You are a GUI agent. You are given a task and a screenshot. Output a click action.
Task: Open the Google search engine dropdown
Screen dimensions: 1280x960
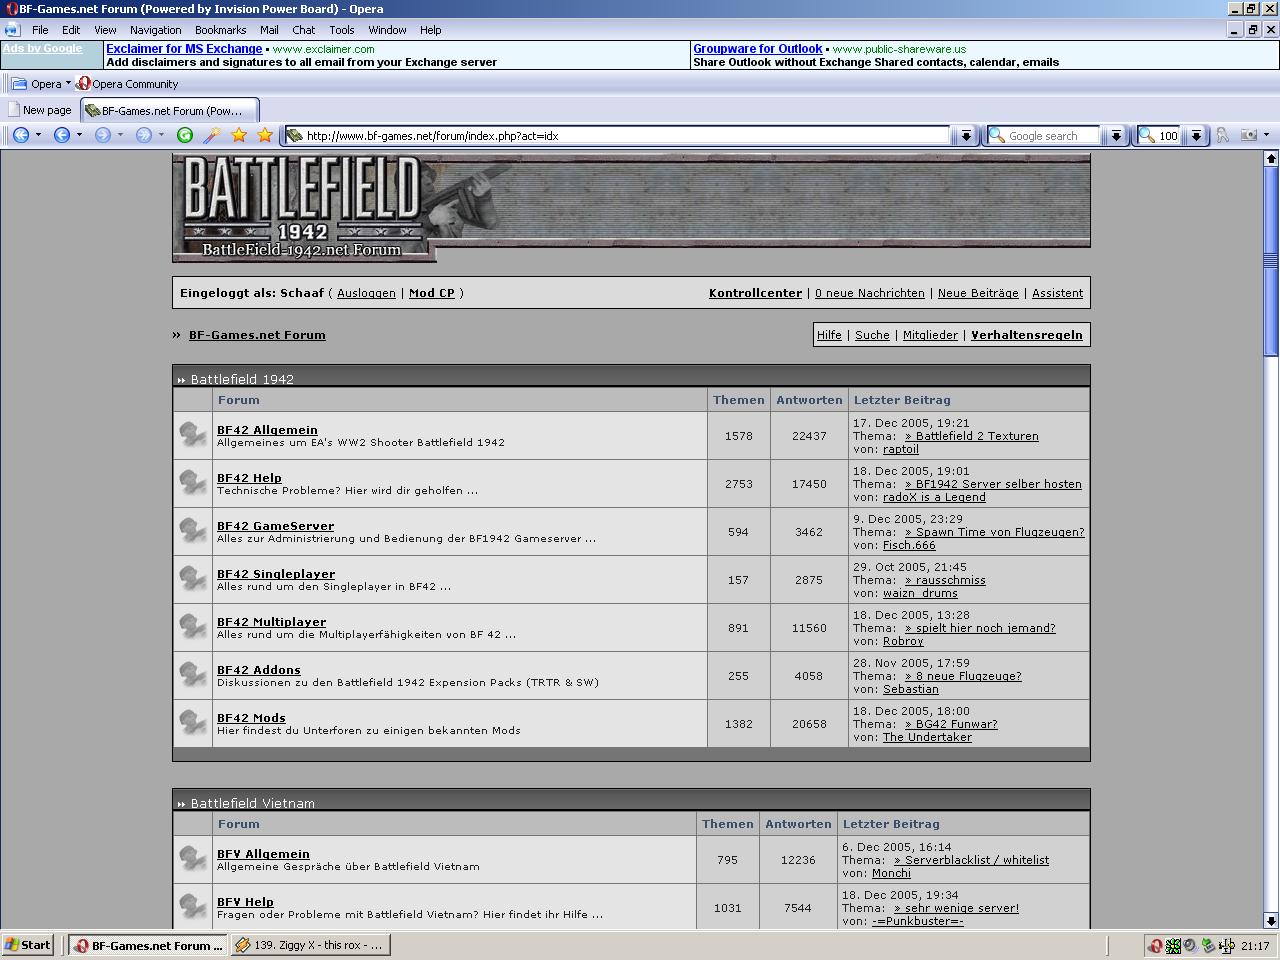1115,135
